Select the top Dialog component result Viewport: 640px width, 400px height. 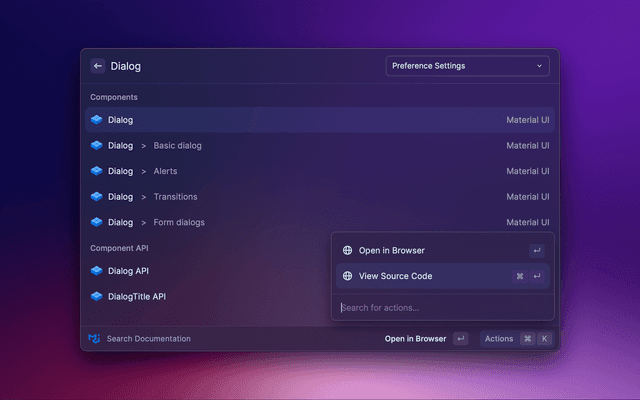click(x=320, y=120)
